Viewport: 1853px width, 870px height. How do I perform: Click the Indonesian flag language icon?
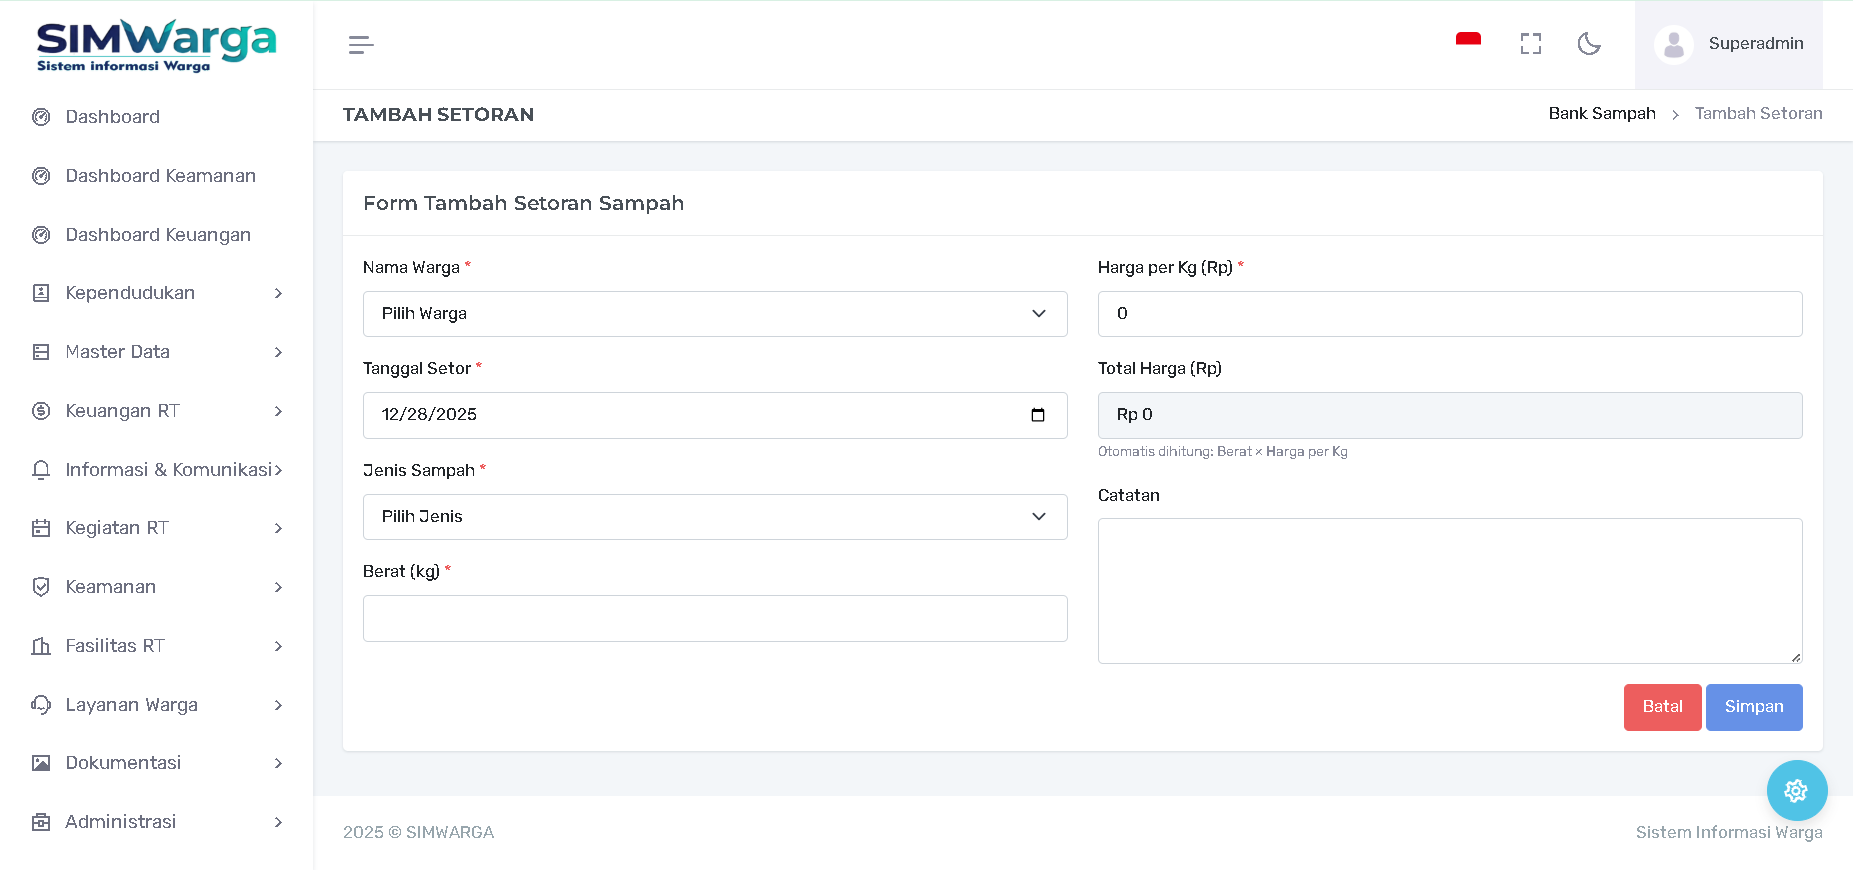pos(1468,42)
